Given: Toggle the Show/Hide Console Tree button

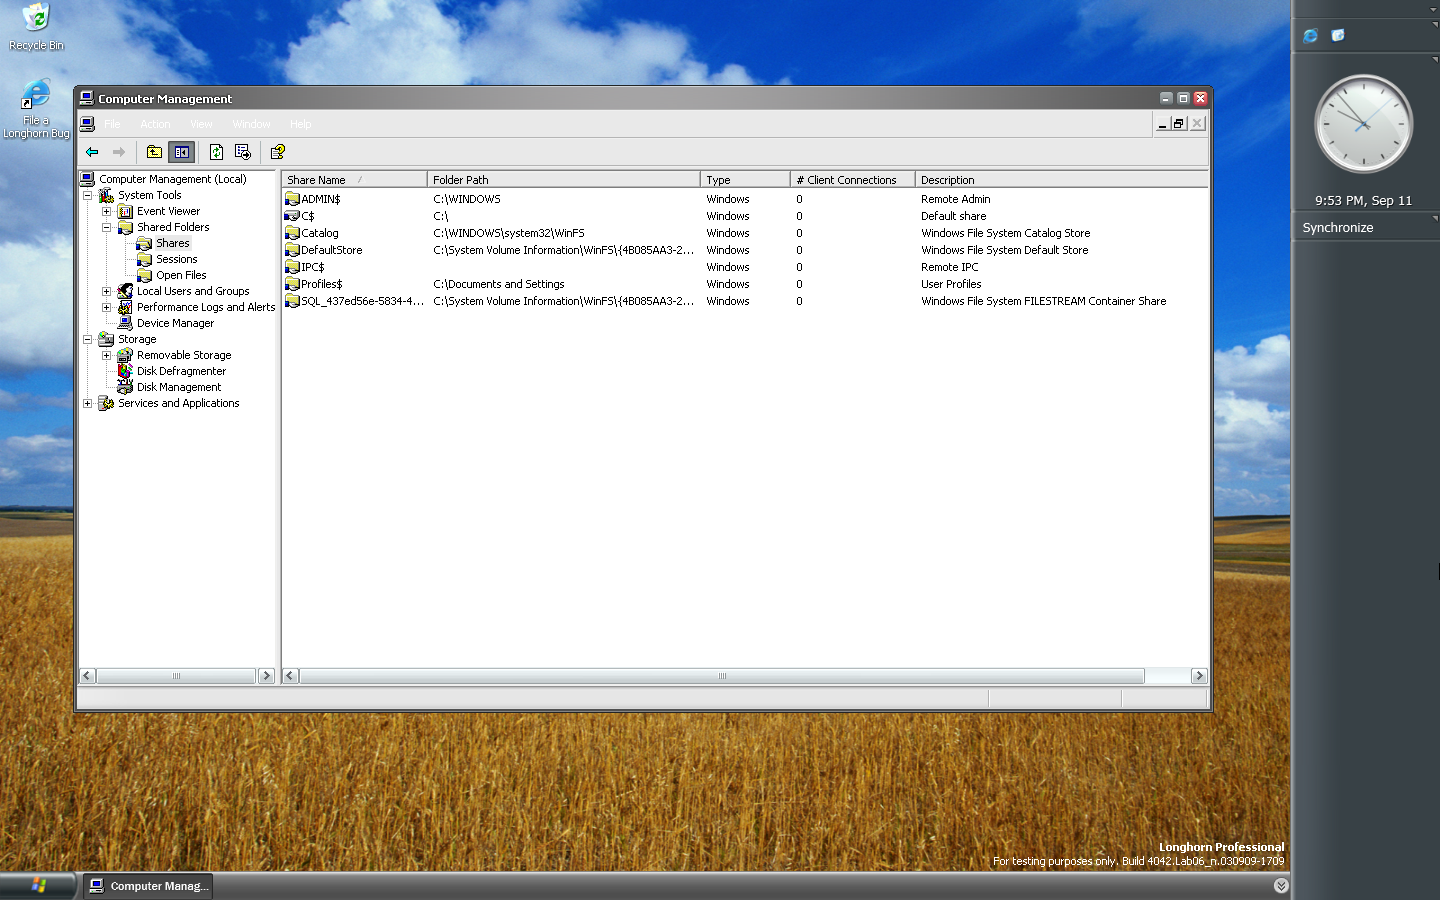Looking at the screenshot, I should point(181,152).
